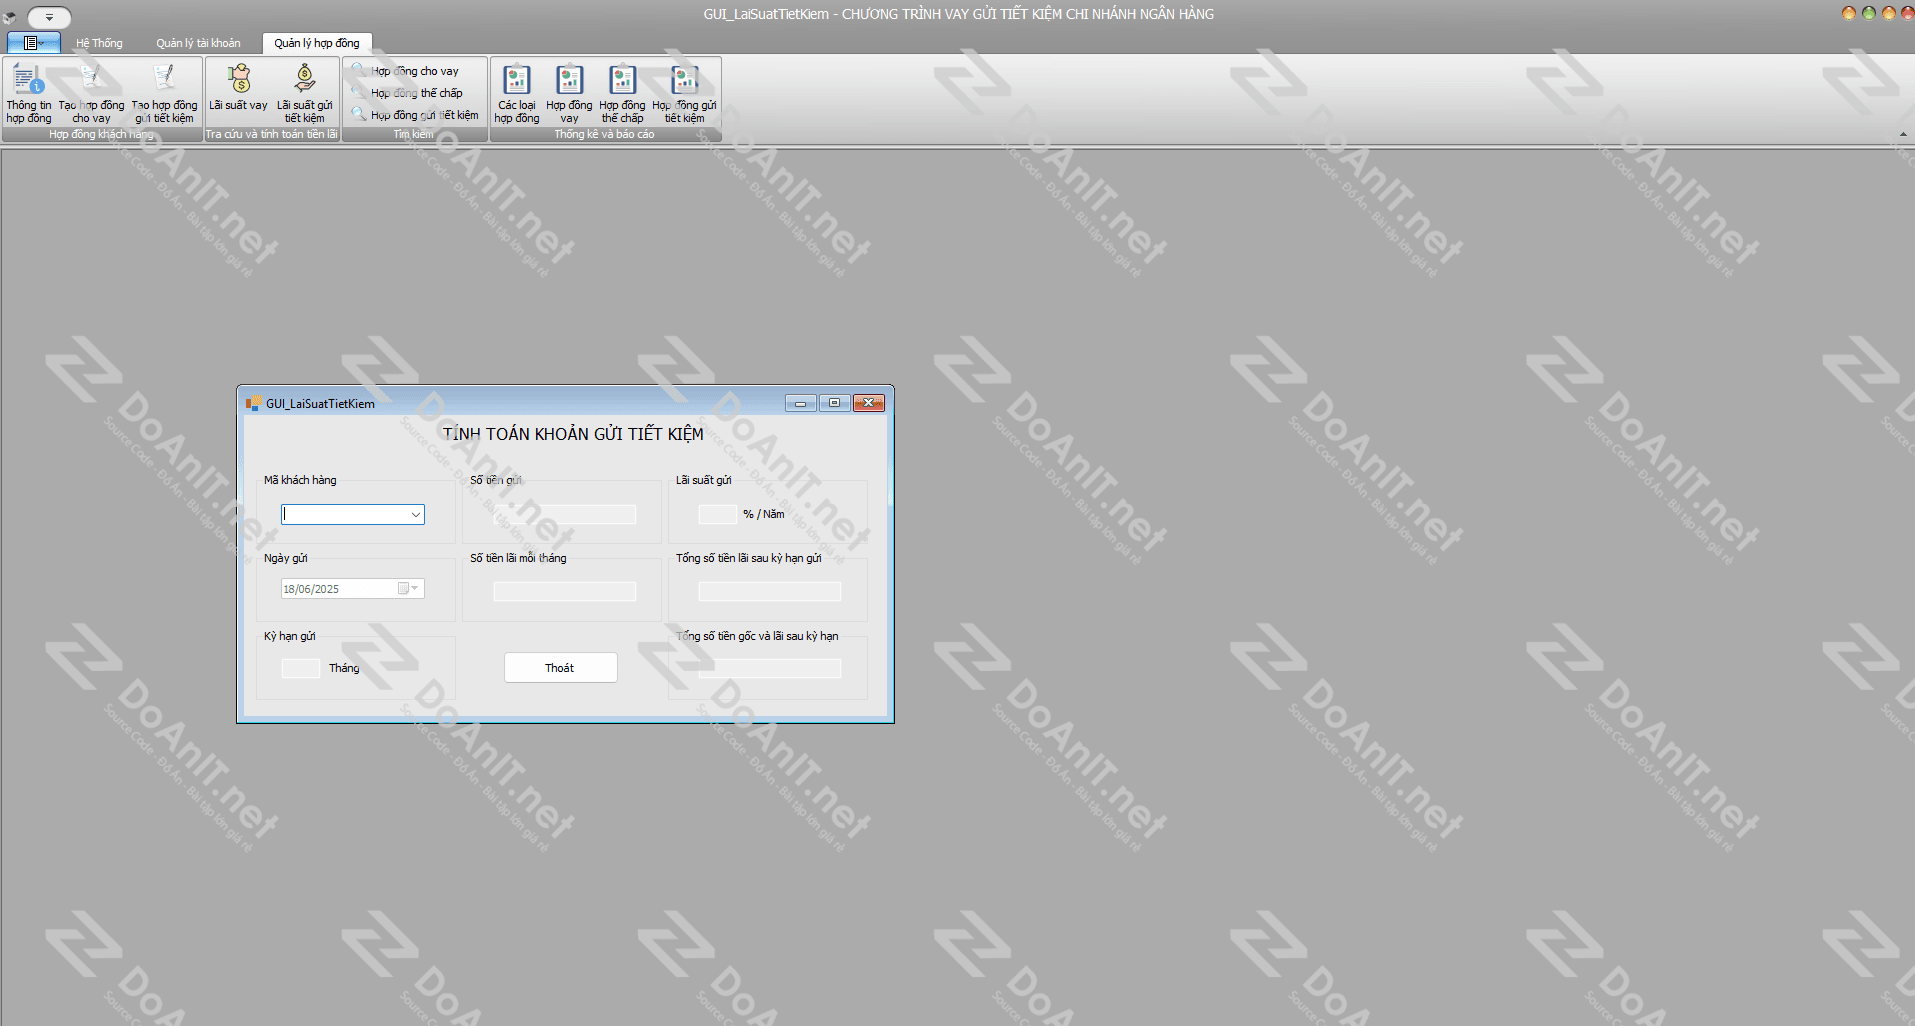Open Lãi suất vay calculator
1915x1026 pixels.
coord(238,88)
